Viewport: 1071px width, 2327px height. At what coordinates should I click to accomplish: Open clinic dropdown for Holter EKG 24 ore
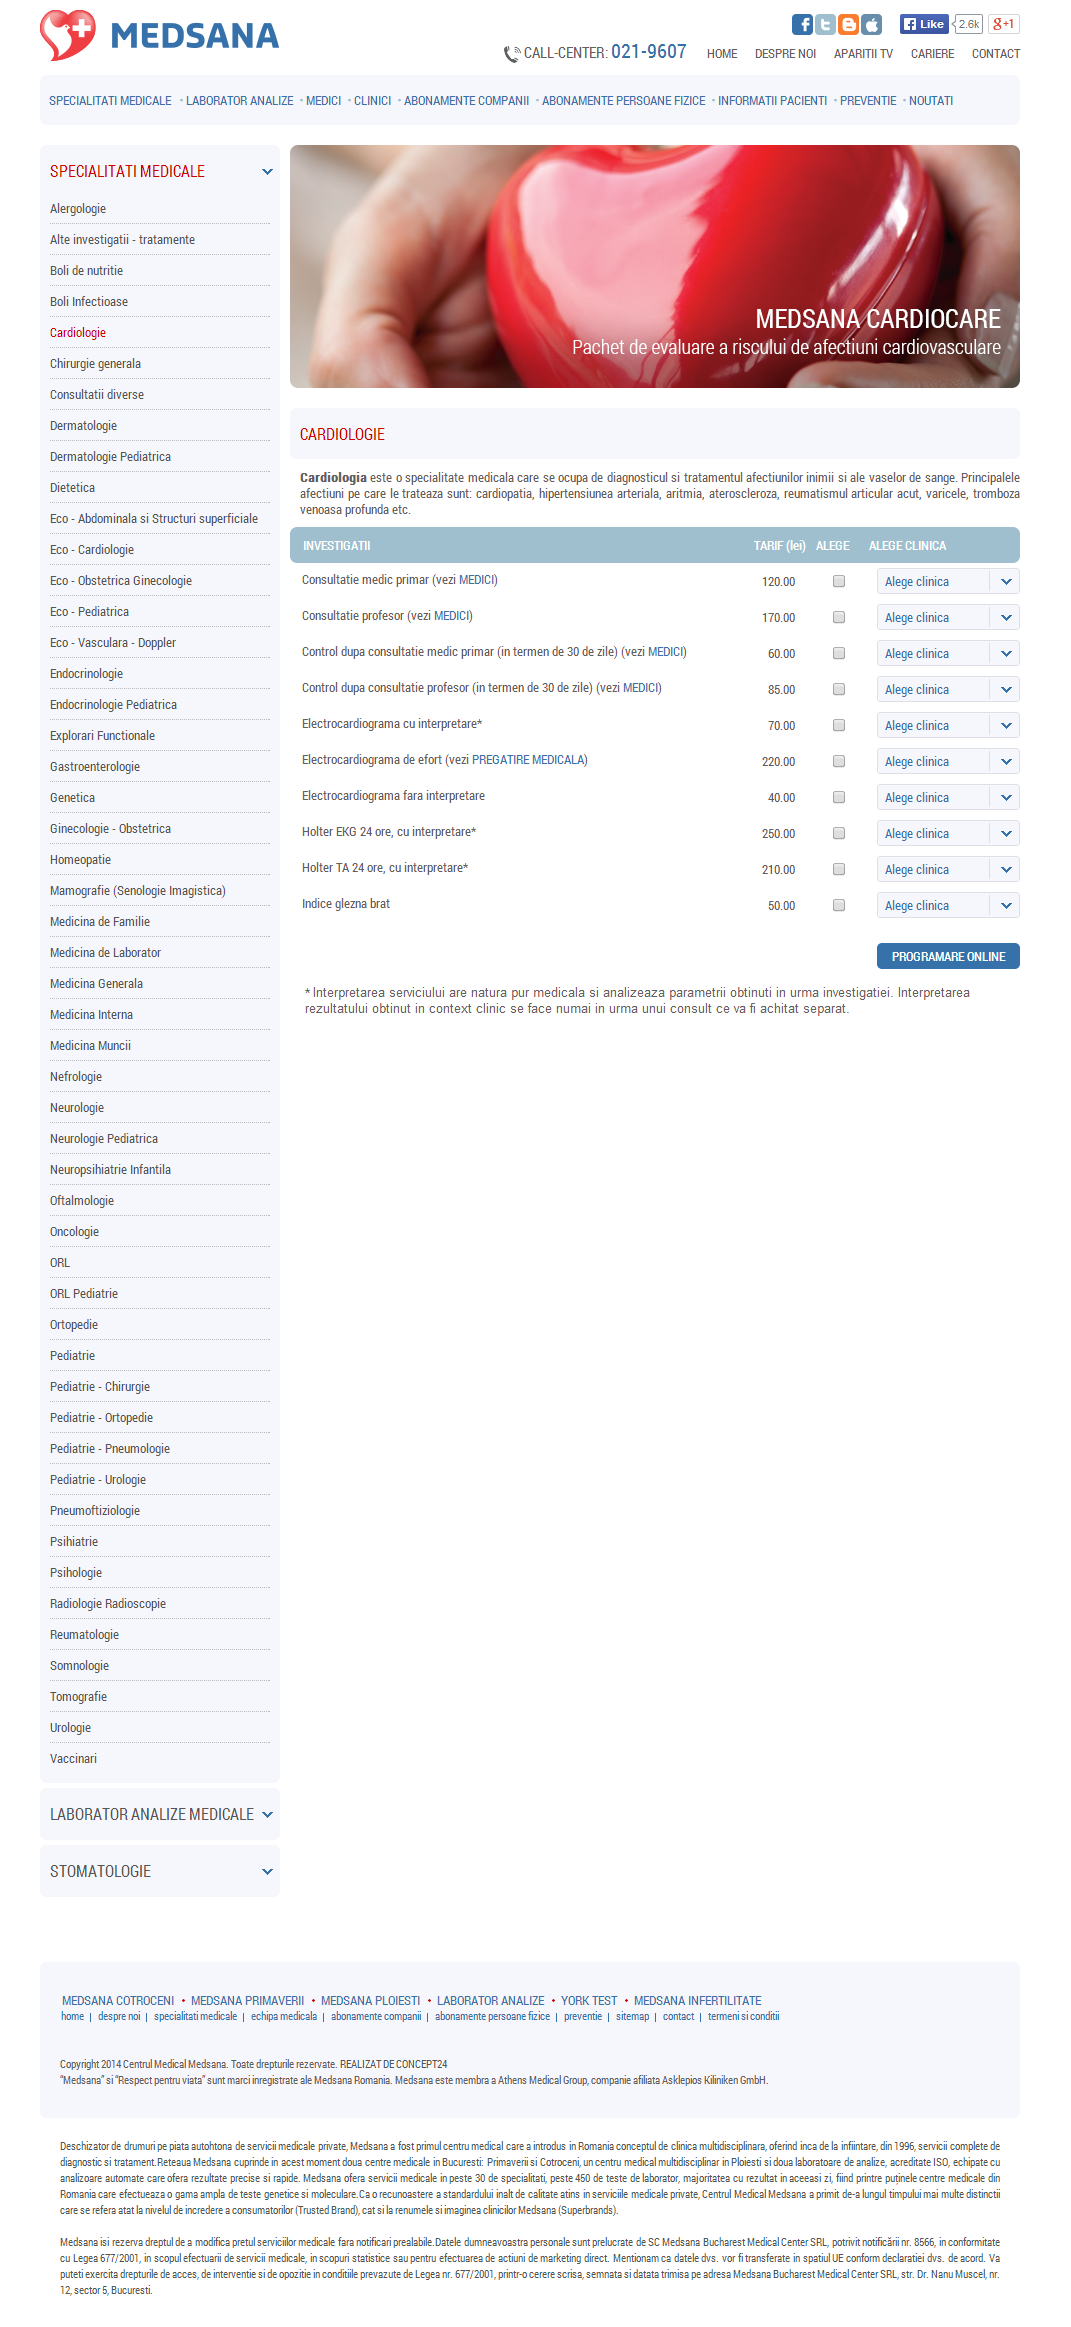948,833
